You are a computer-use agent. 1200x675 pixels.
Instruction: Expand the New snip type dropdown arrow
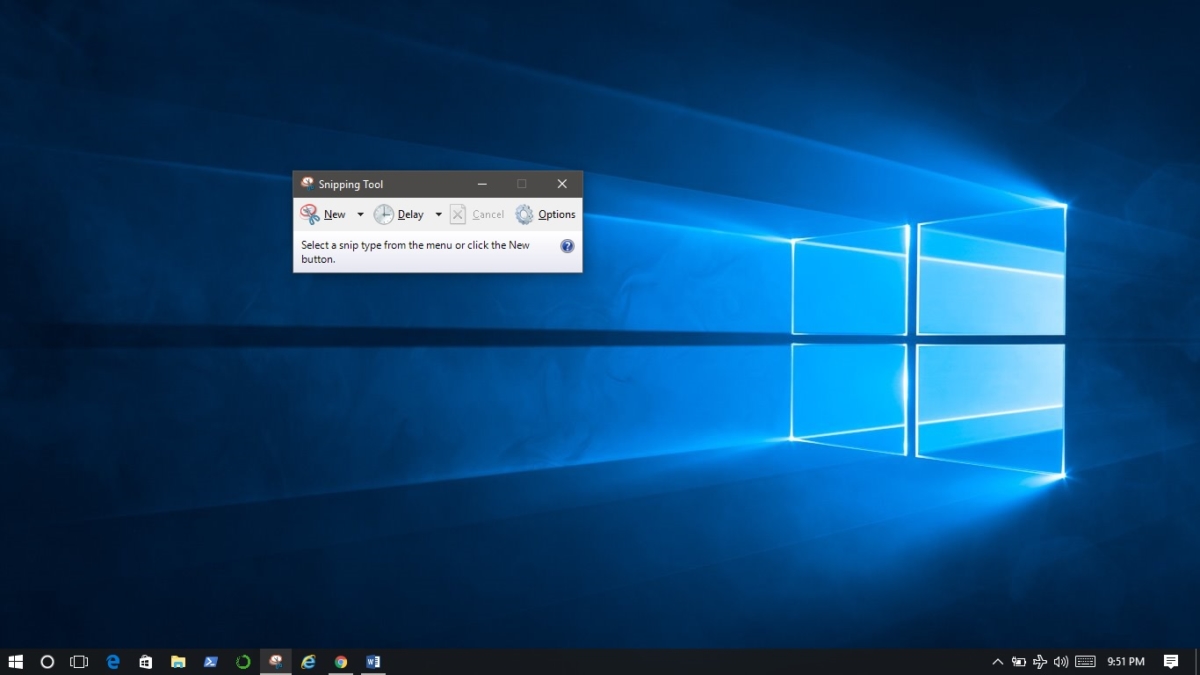coord(360,213)
